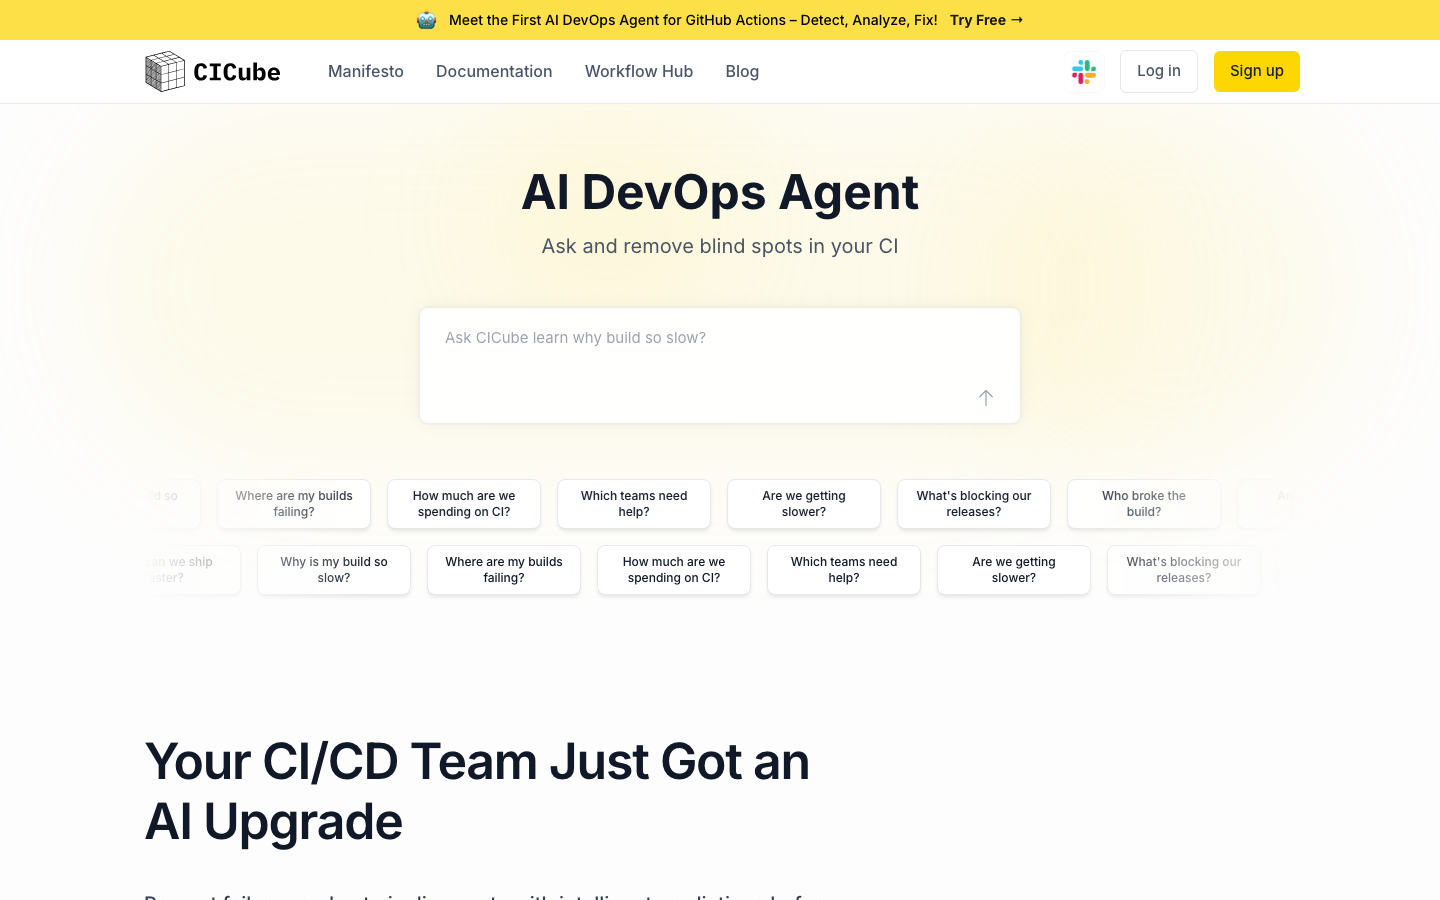Choose top-row 'Which teams need help?' chip
Image resolution: width=1440 pixels, height=900 pixels.
click(x=634, y=504)
